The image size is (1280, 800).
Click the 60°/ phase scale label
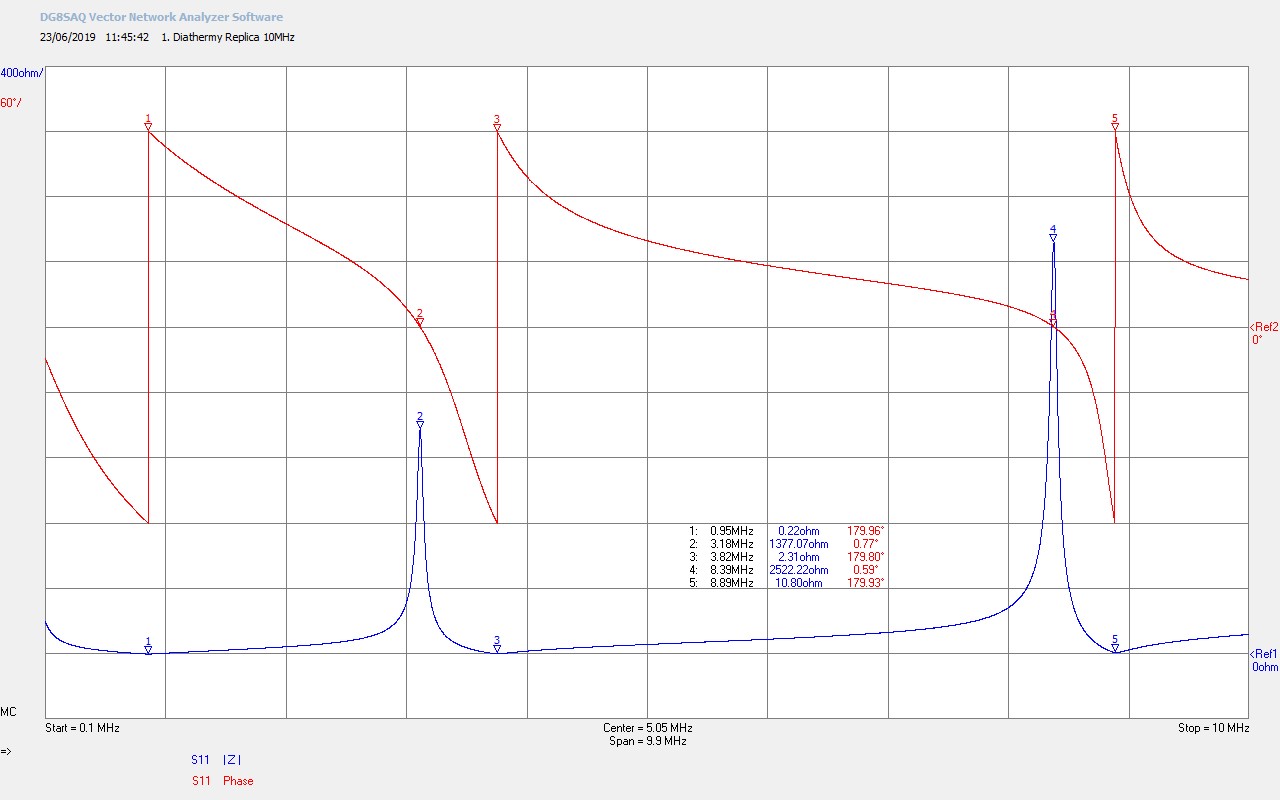coord(11,103)
